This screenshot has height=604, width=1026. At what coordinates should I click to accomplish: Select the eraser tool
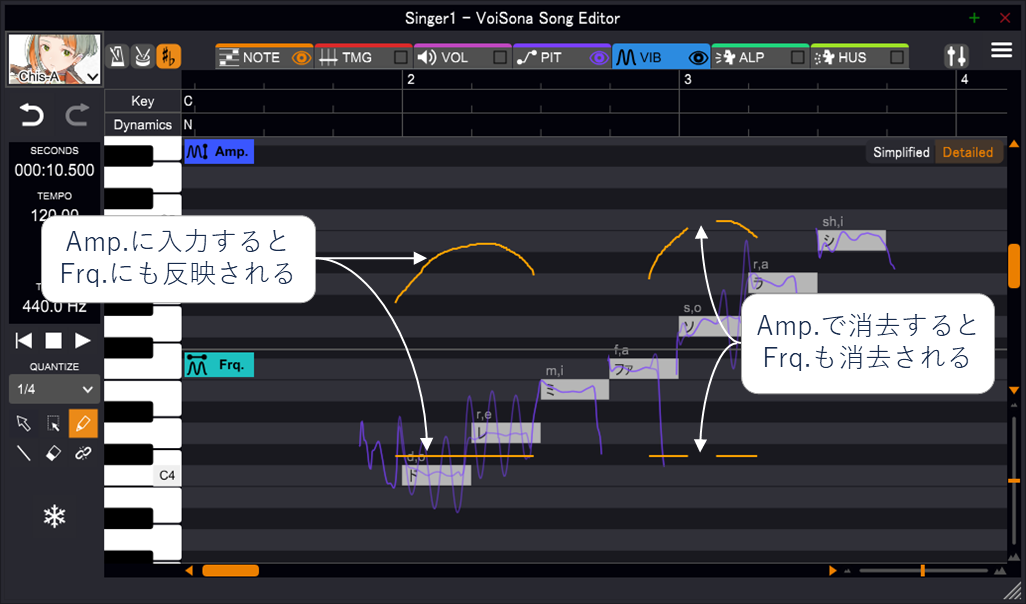[53, 453]
